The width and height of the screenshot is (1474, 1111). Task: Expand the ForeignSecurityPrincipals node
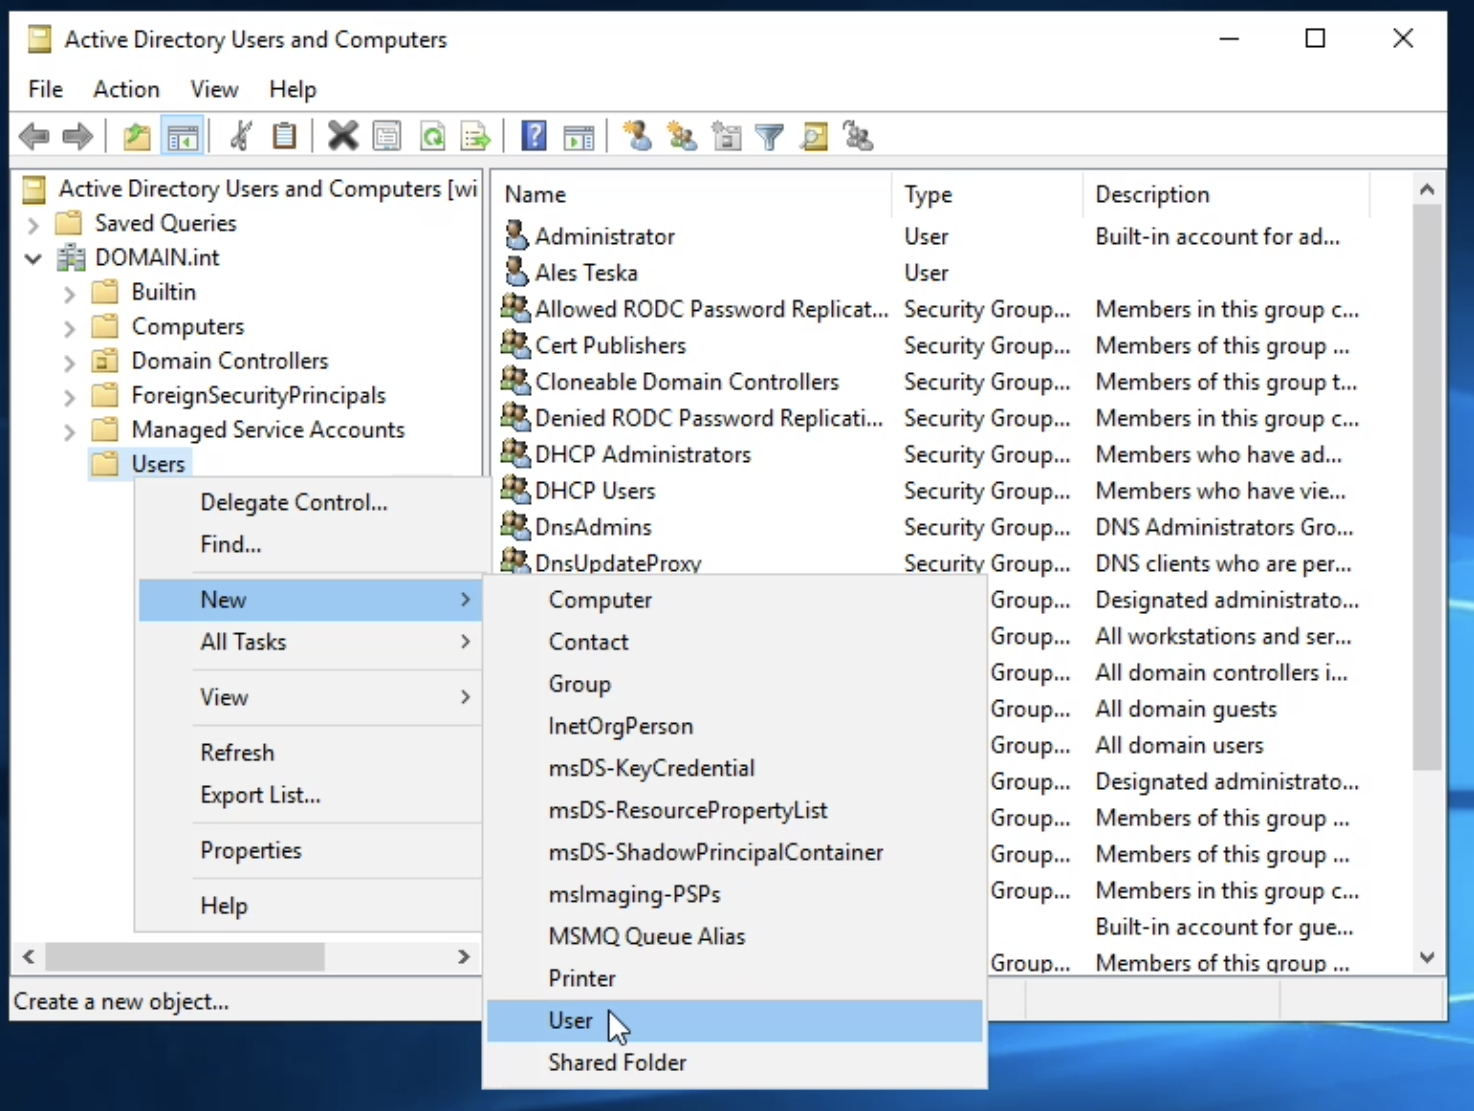click(69, 397)
